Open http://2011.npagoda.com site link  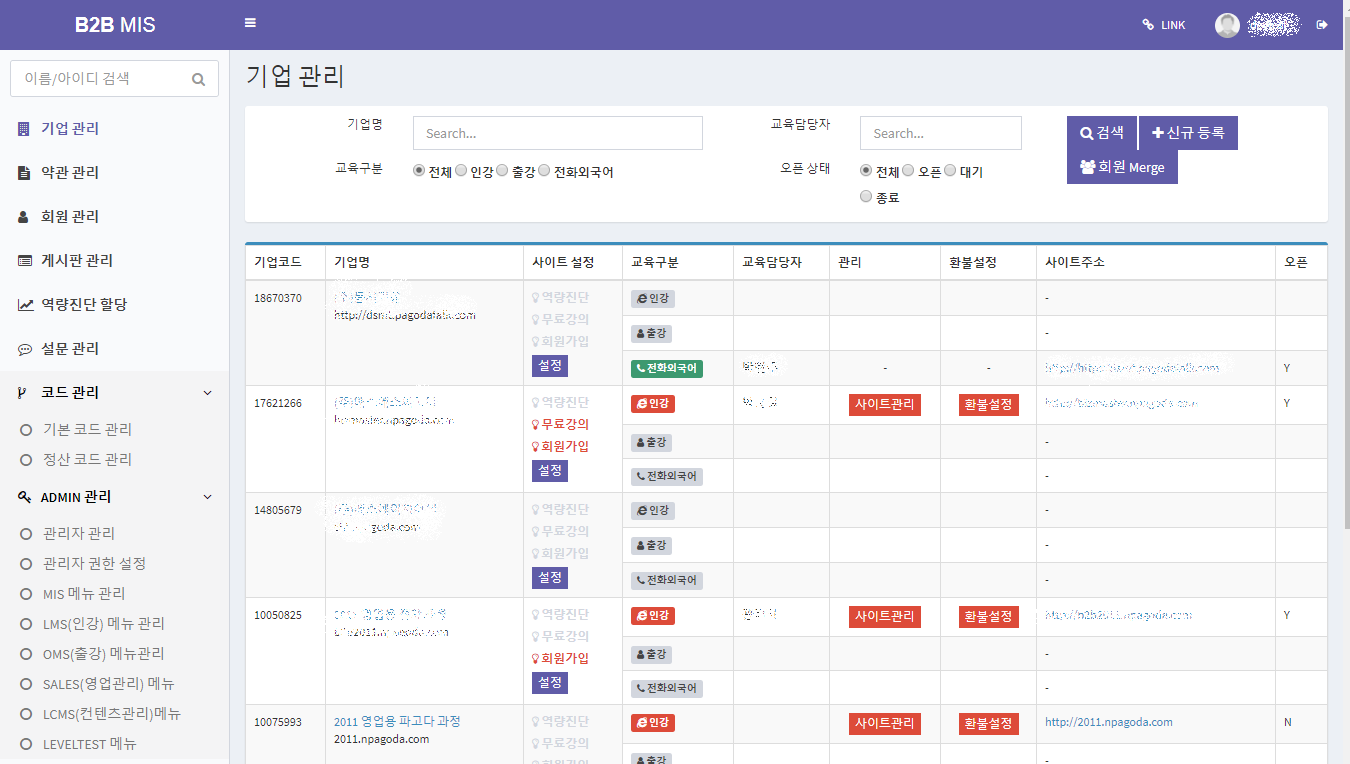(1109, 722)
